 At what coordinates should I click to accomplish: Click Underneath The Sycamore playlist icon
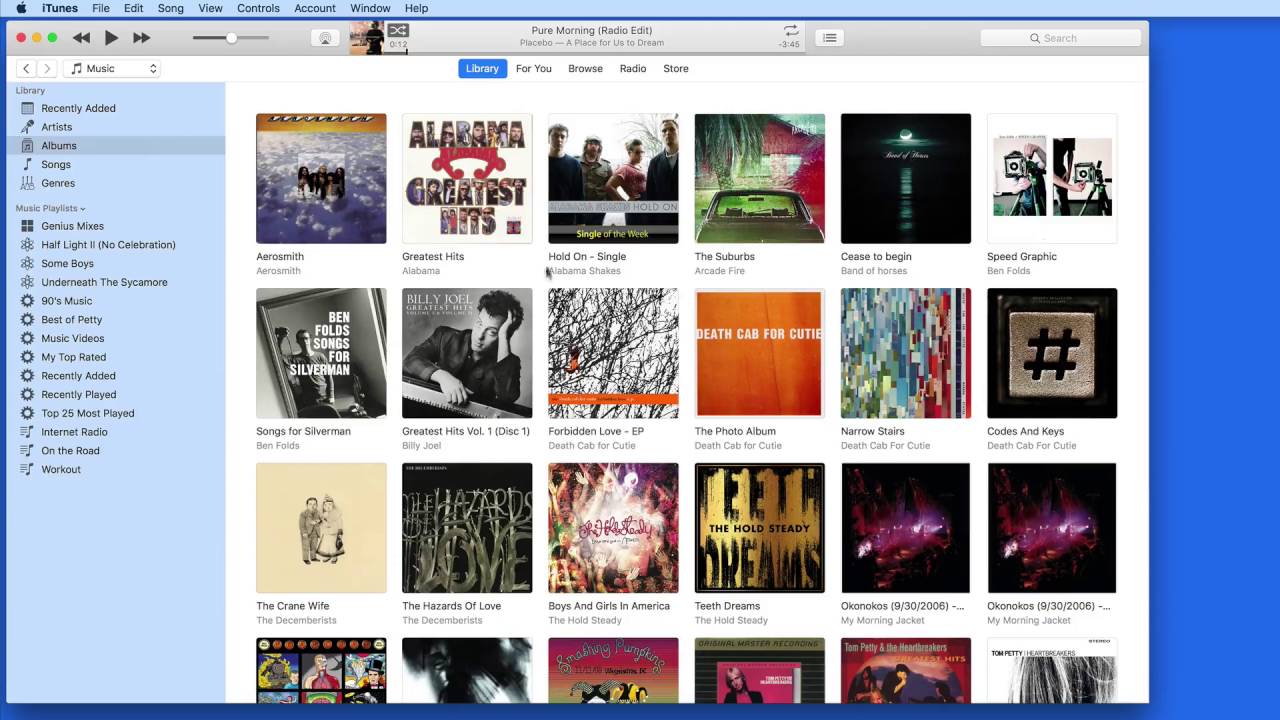pos(27,282)
